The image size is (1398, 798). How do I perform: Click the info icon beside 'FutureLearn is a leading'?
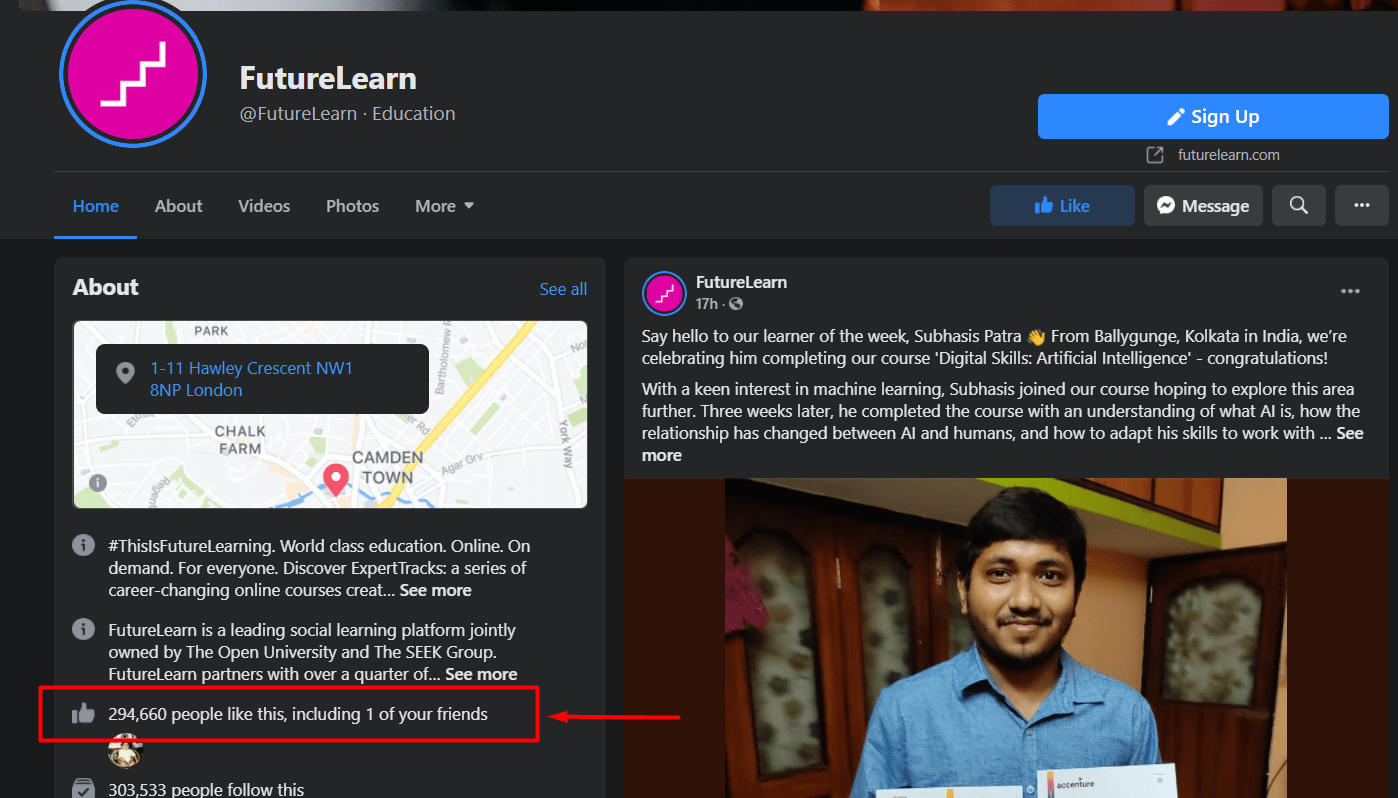coord(83,630)
